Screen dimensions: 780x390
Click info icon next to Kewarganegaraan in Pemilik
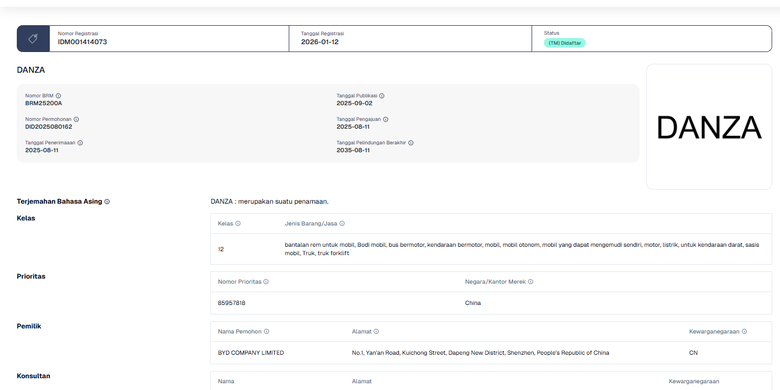click(744, 331)
